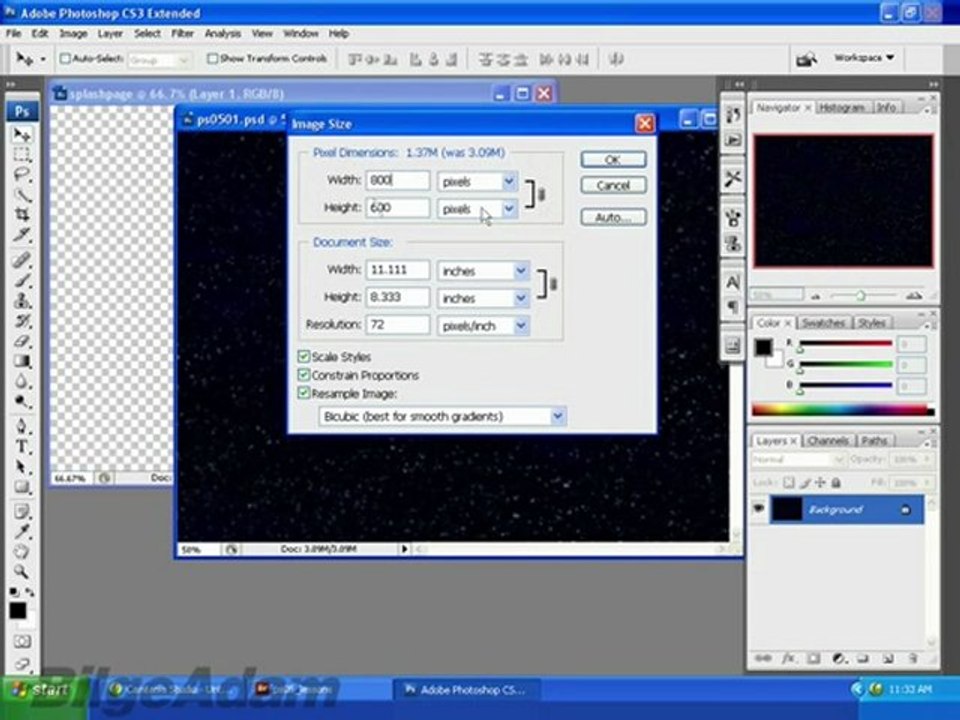Open layer blend mode Normal dropdown

coord(798,459)
